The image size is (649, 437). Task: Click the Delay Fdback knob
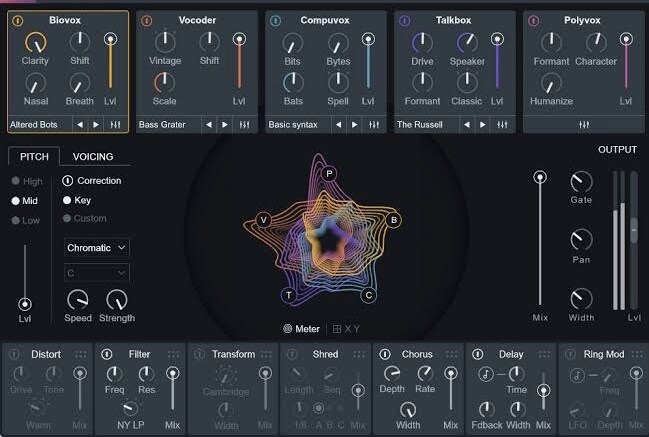[486, 410]
